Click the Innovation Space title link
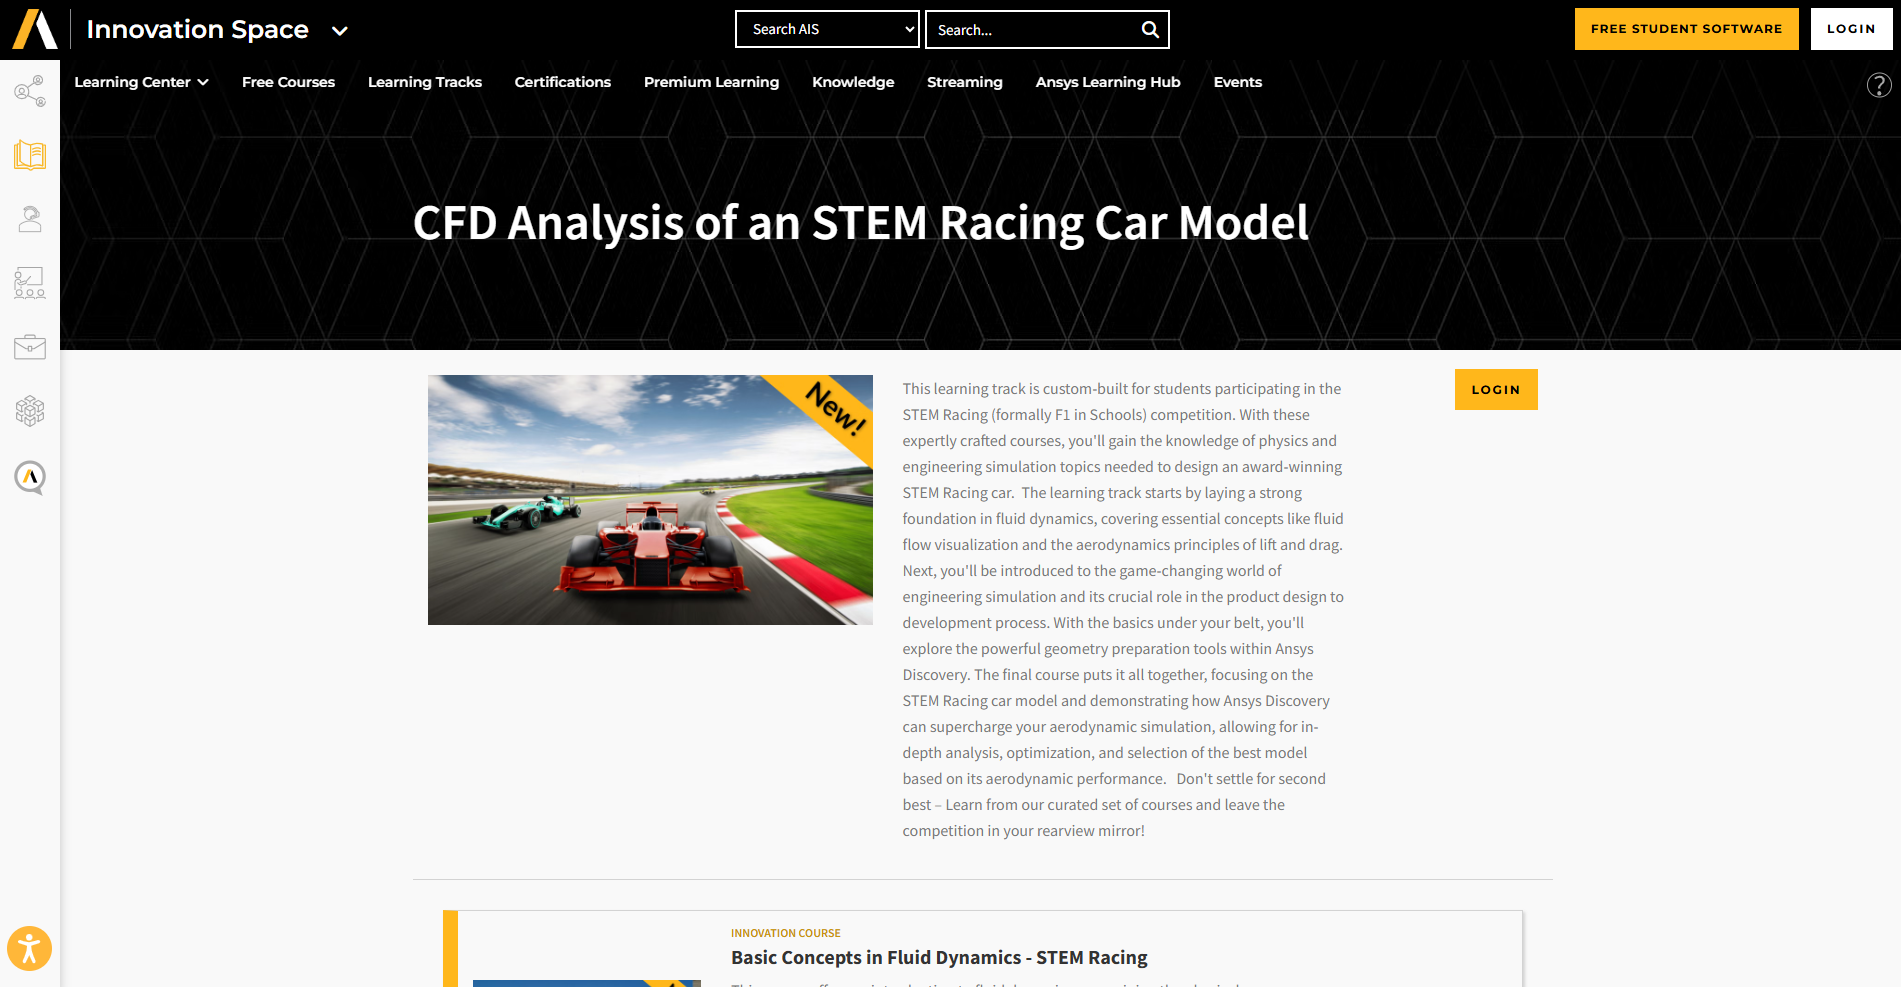Image resolution: width=1901 pixels, height=987 pixels. pos(198,29)
